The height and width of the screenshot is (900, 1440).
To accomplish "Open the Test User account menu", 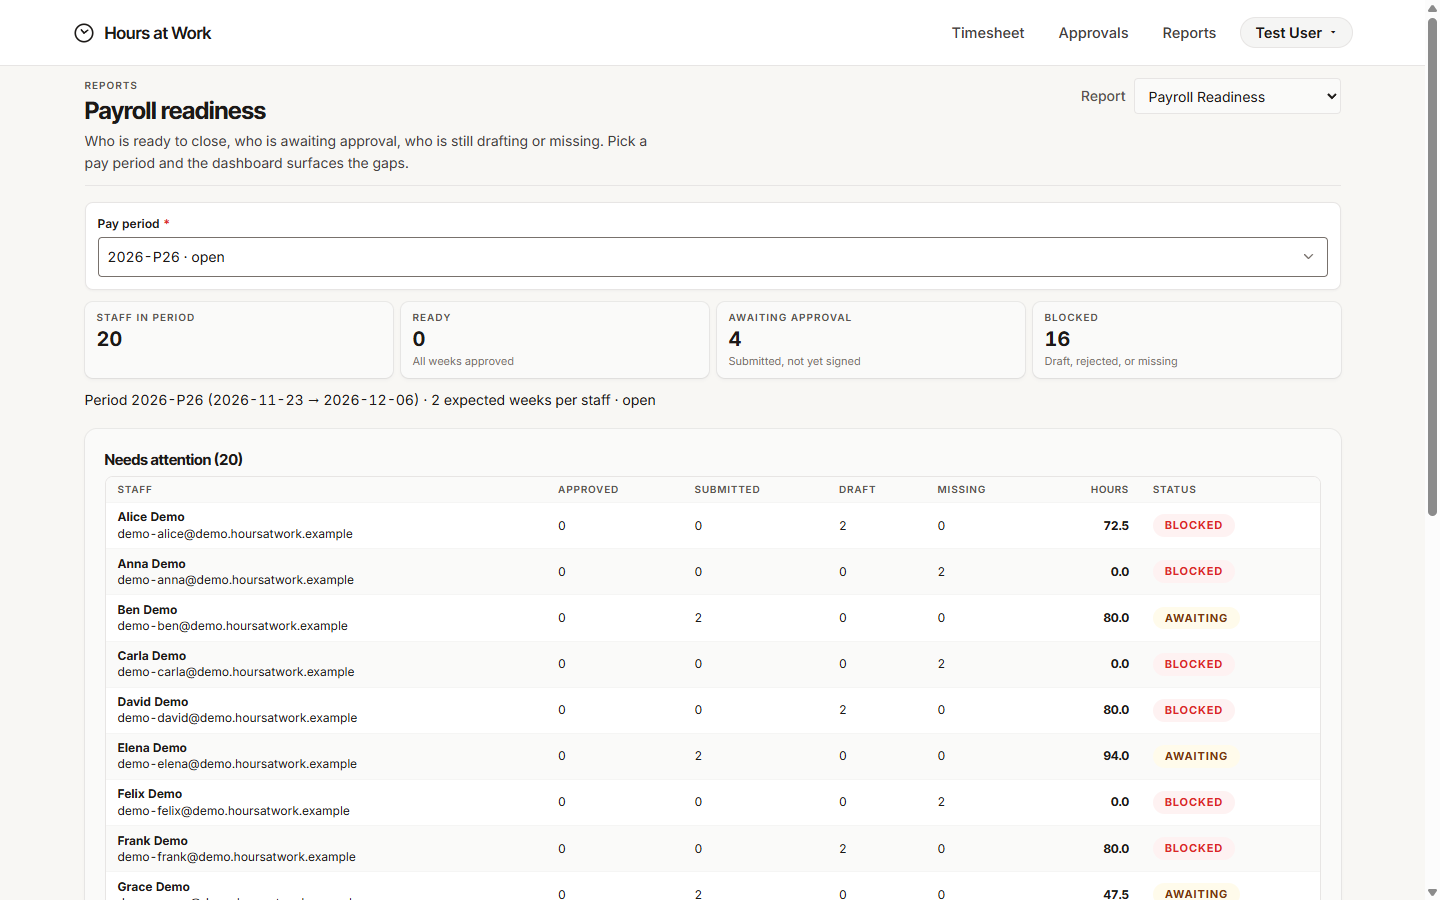I will tap(1296, 33).
